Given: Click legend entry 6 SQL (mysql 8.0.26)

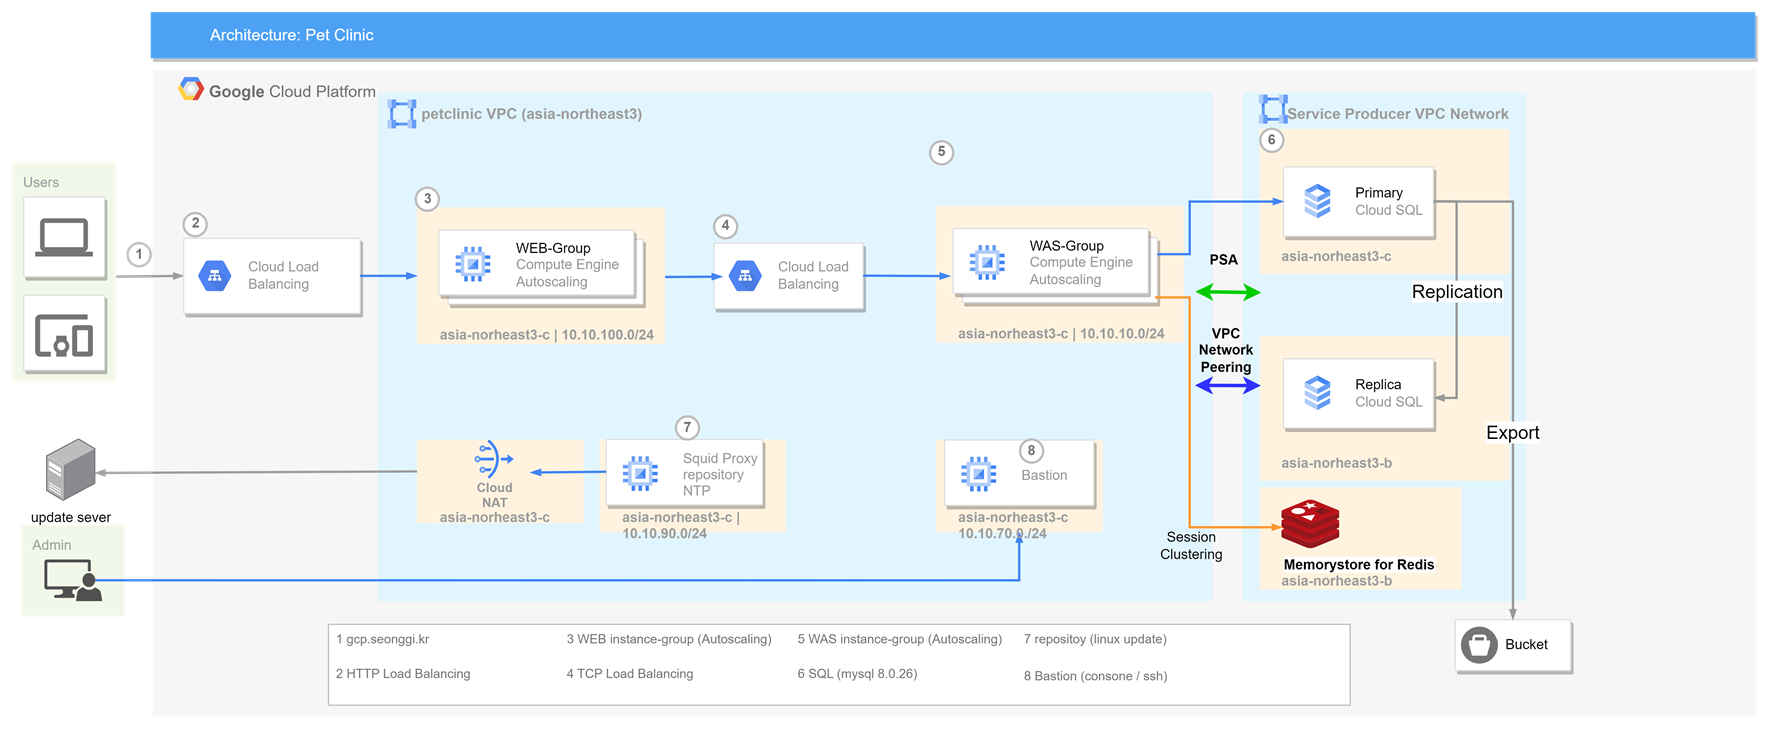Looking at the screenshot, I should point(857,674).
